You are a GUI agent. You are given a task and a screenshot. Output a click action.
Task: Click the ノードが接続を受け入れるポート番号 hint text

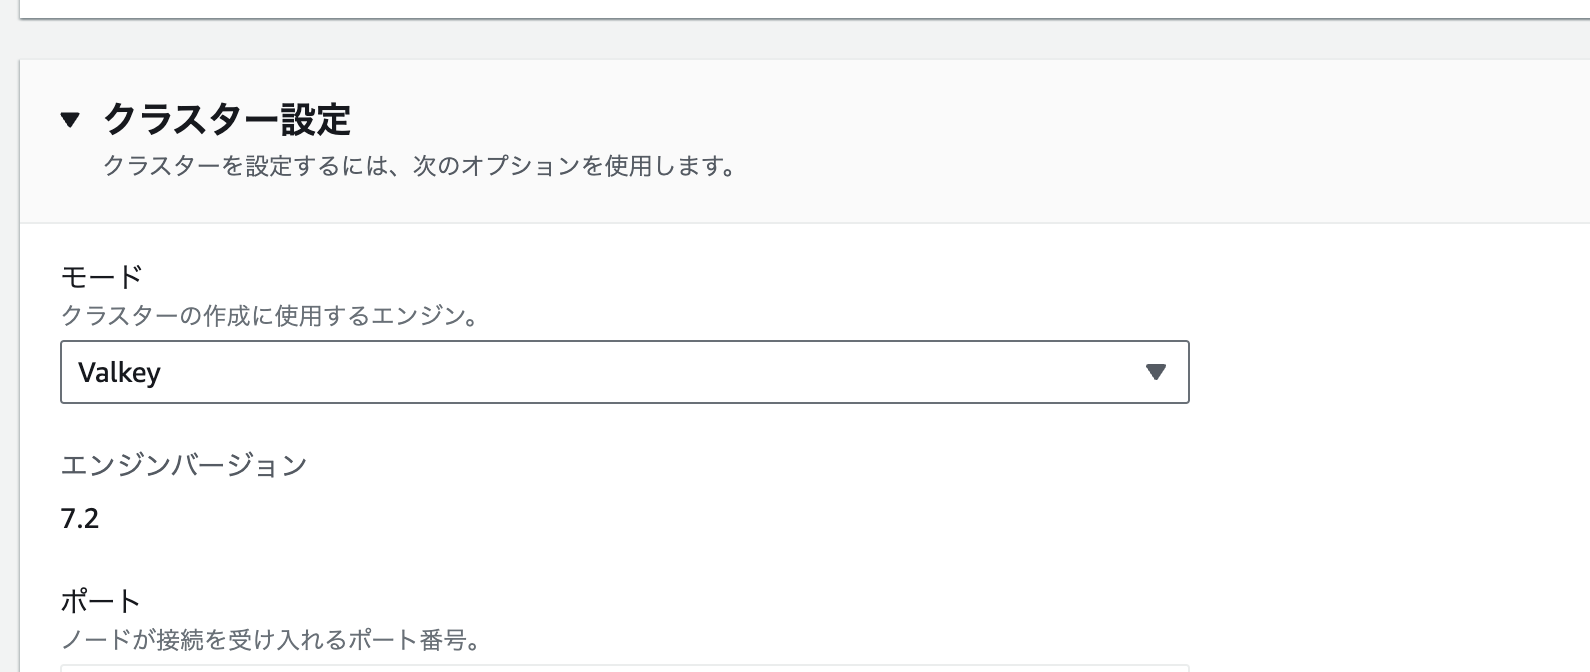pyautogui.click(x=271, y=639)
